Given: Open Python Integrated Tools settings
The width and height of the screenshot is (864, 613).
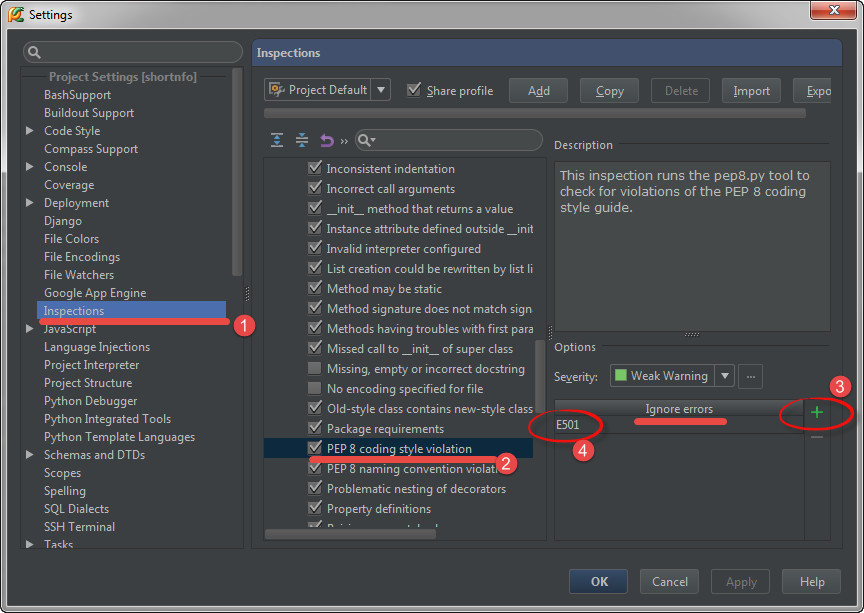Looking at the screenshot, I should click(107, 419).
